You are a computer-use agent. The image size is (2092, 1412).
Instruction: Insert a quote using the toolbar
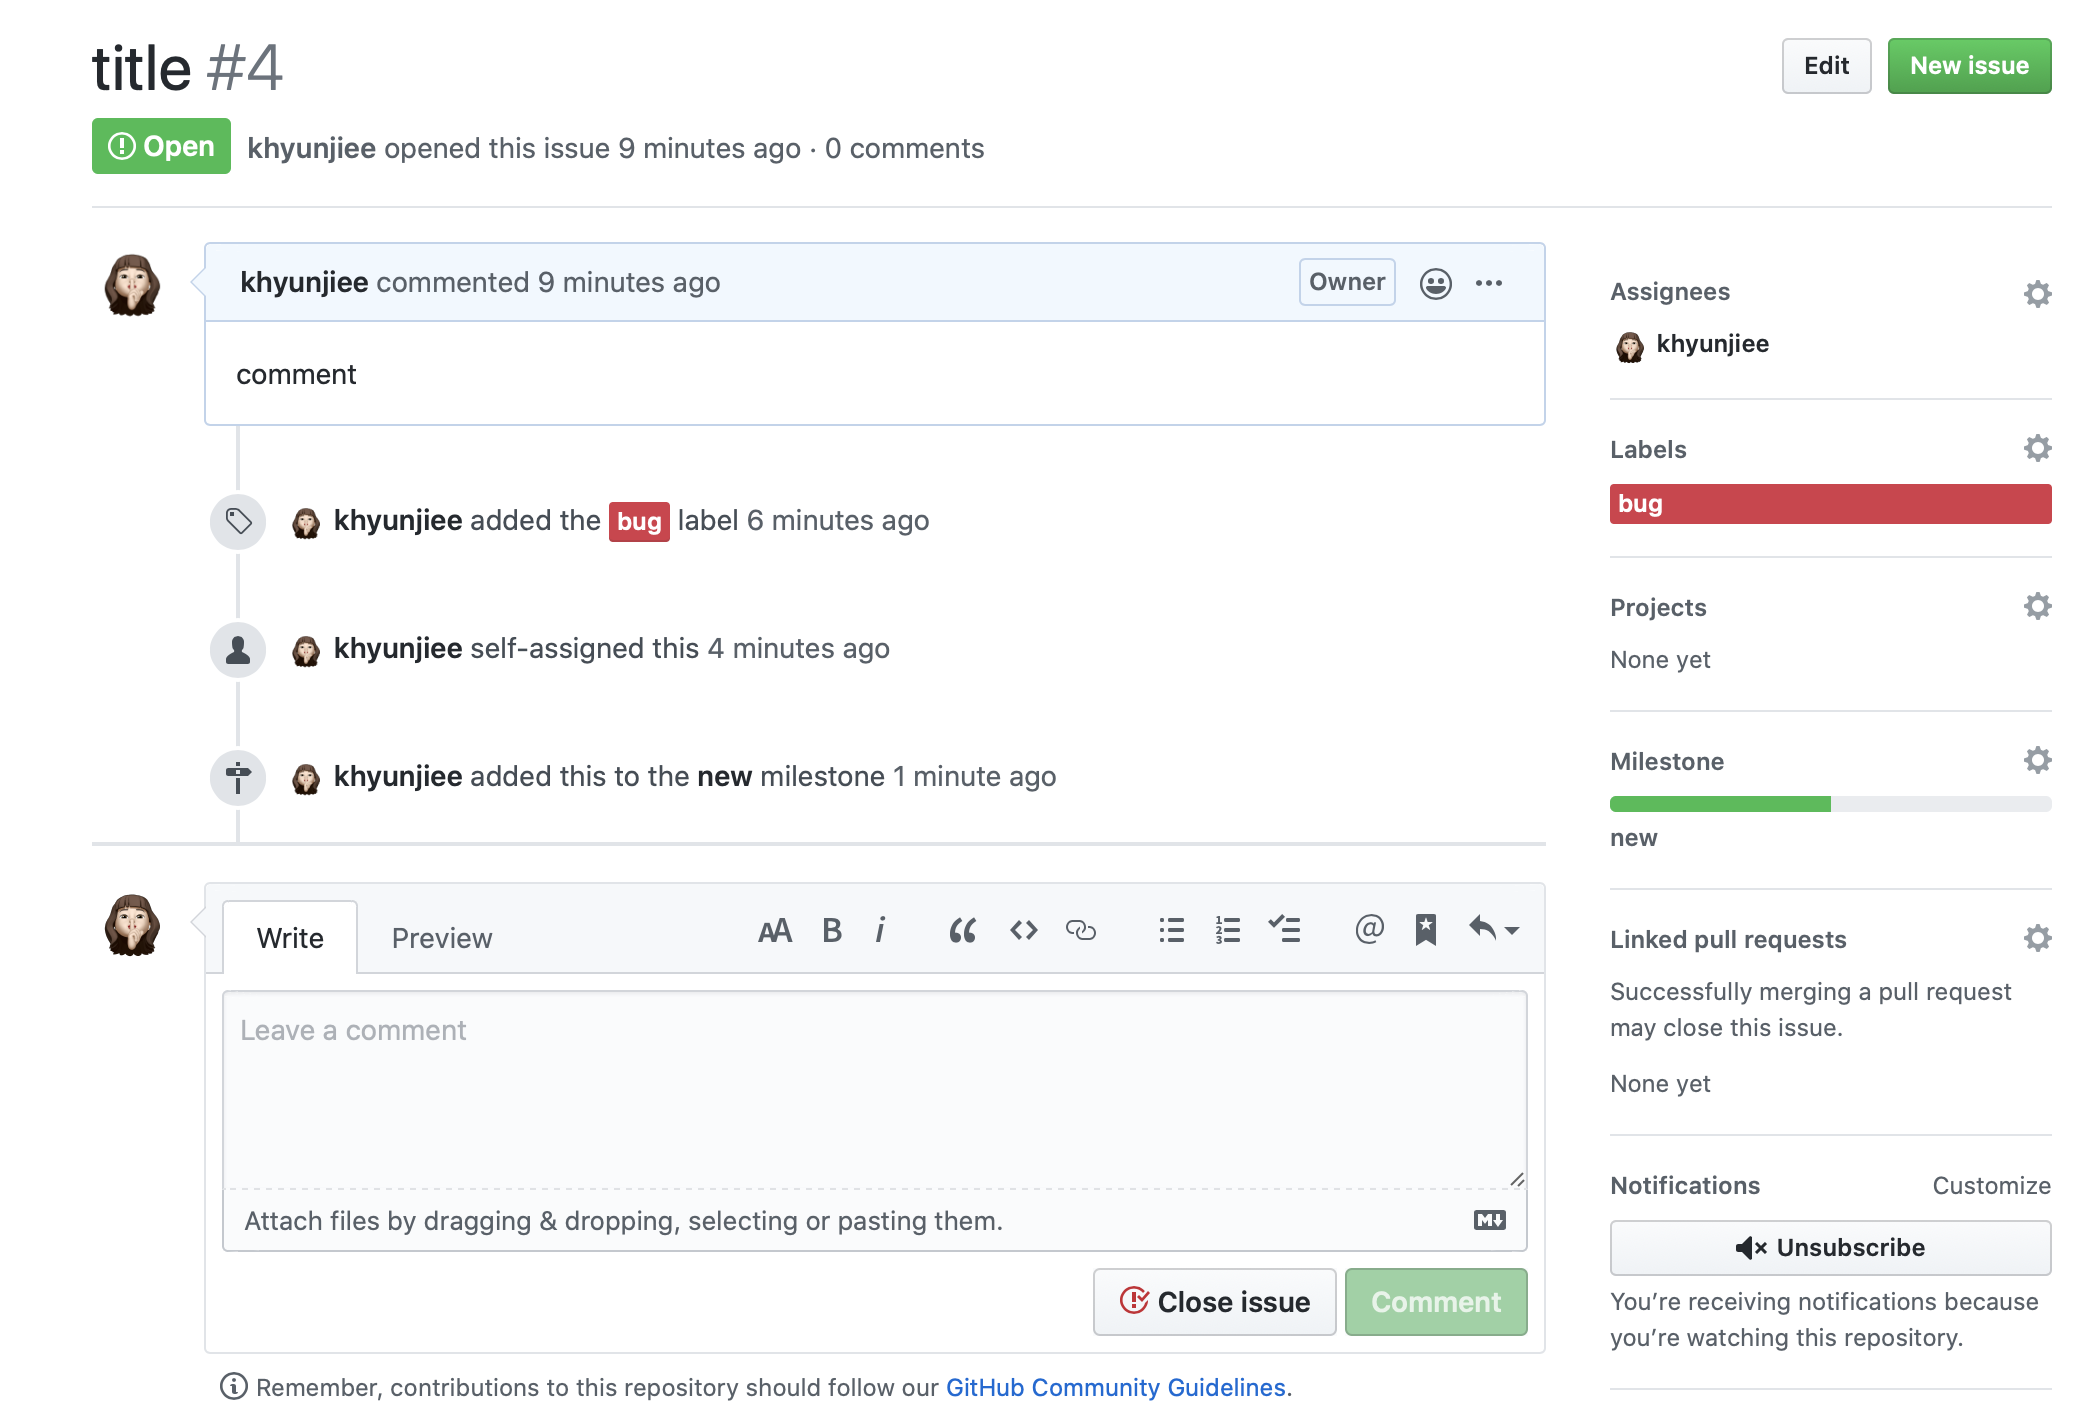pos(962,931)
